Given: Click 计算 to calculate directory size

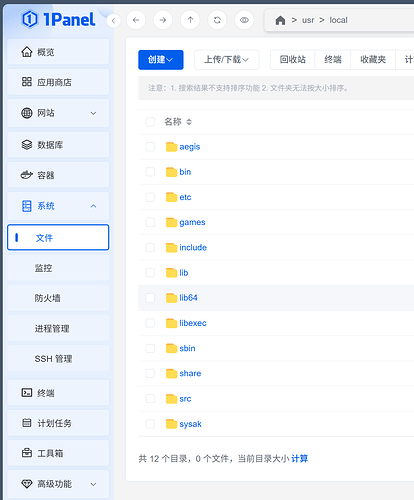Looking at the screenshot, I should coord(299,459).
